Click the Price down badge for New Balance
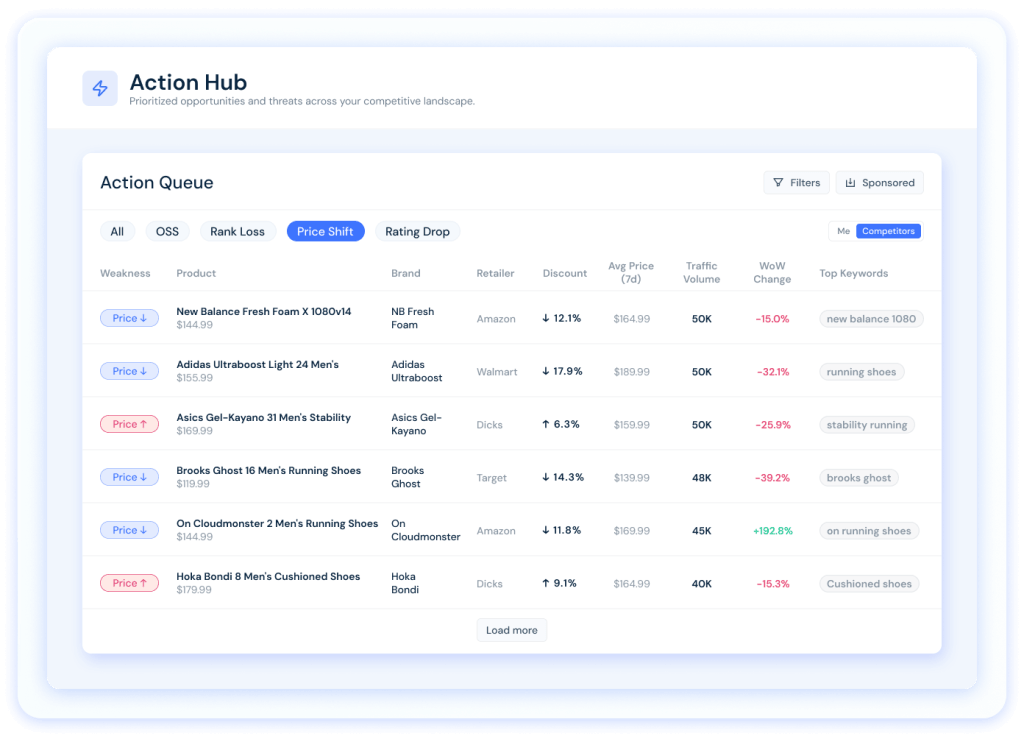The image size is (1024, 736). pyautogui.click(x=129, y=318)
